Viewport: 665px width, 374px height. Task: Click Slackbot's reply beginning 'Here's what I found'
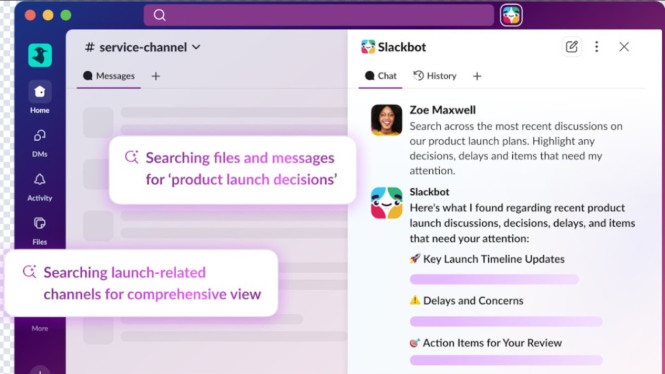pos(522,223)
